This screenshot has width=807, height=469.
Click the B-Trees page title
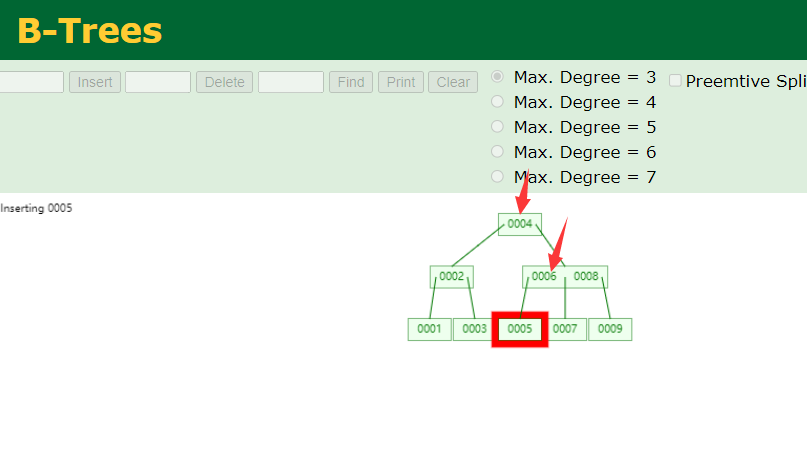tap(90, 31)
